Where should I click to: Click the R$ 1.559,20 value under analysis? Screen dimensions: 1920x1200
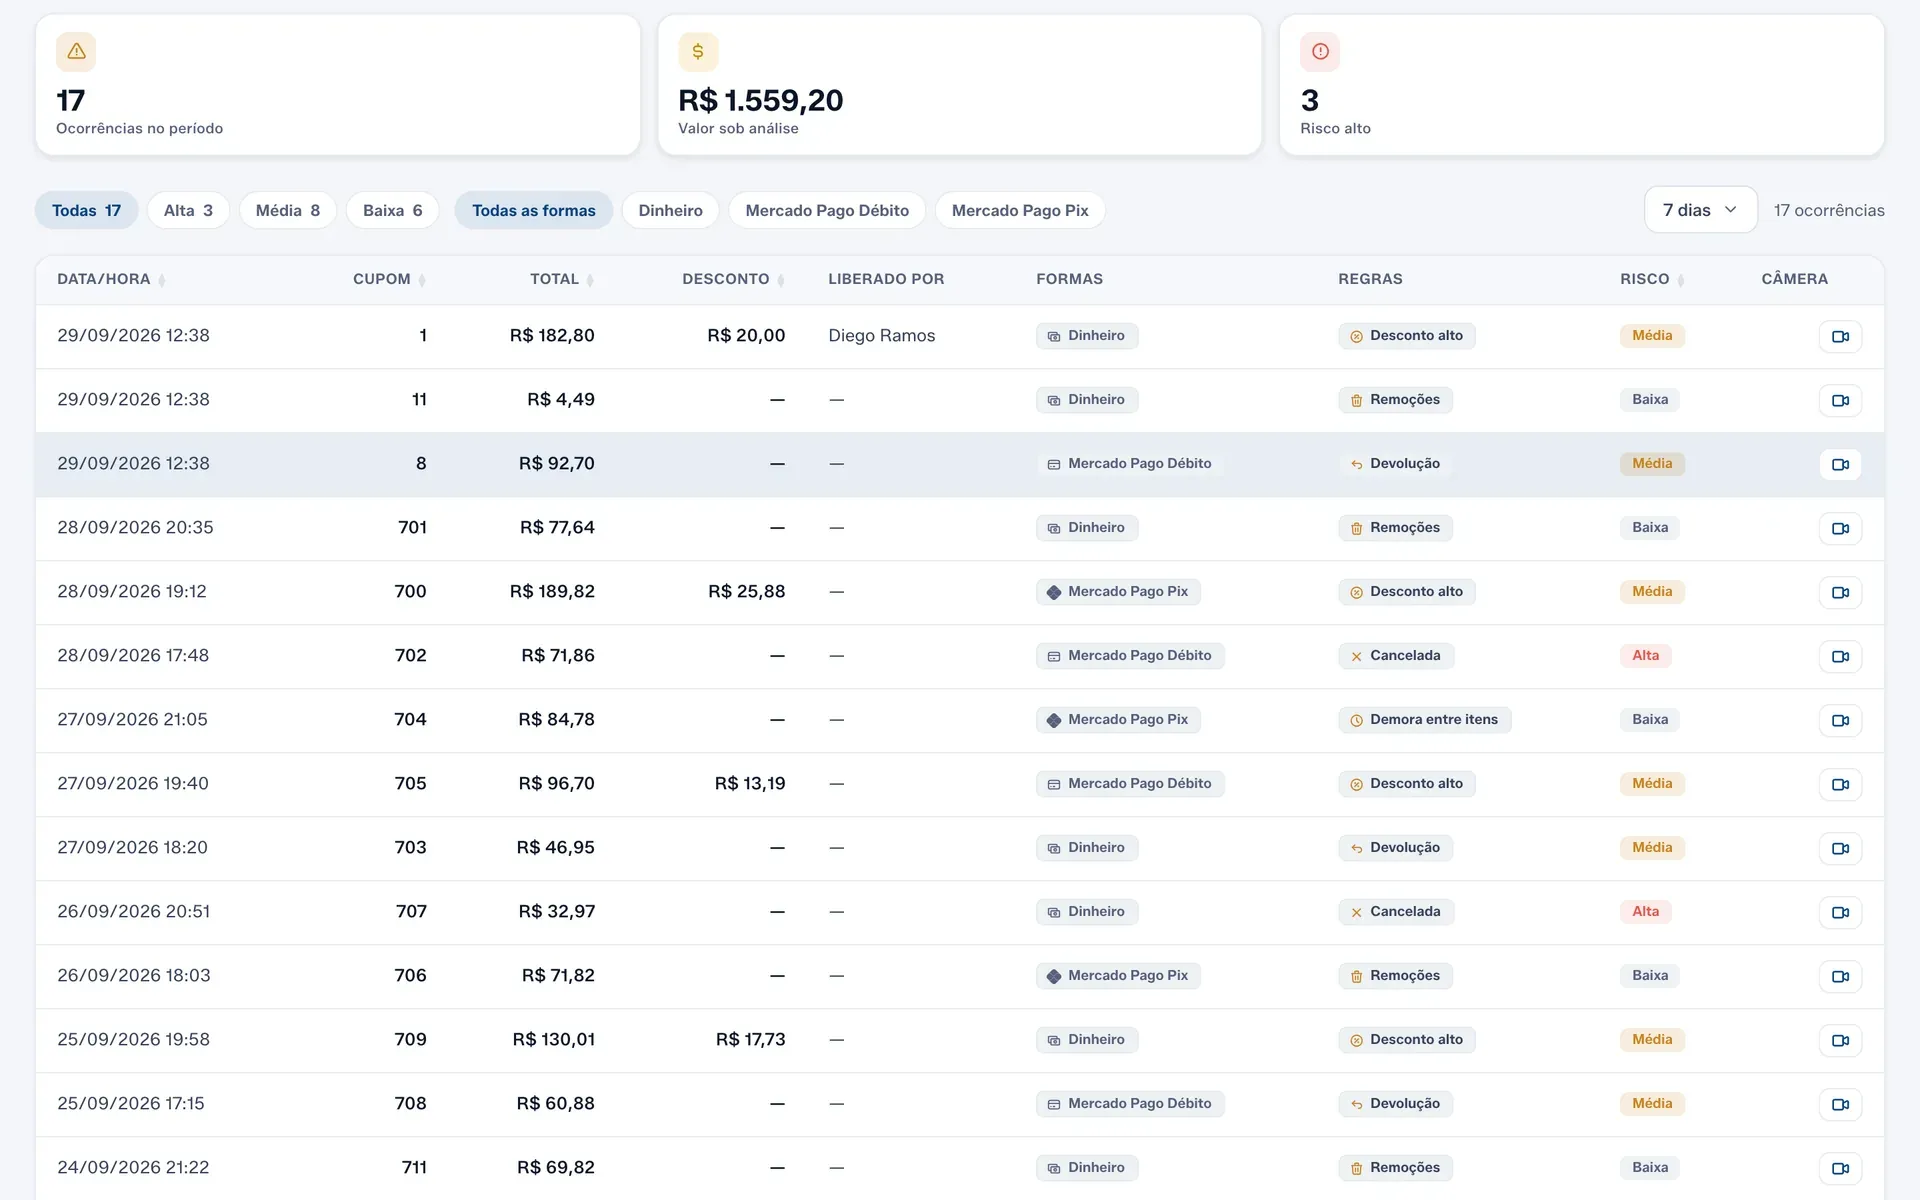[x=761, y=100]
